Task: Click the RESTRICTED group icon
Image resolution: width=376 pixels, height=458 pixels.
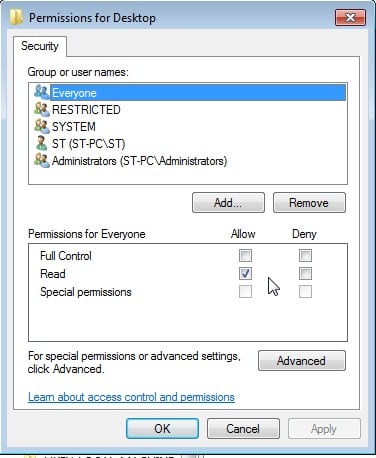Action: [x=42, y=109]
